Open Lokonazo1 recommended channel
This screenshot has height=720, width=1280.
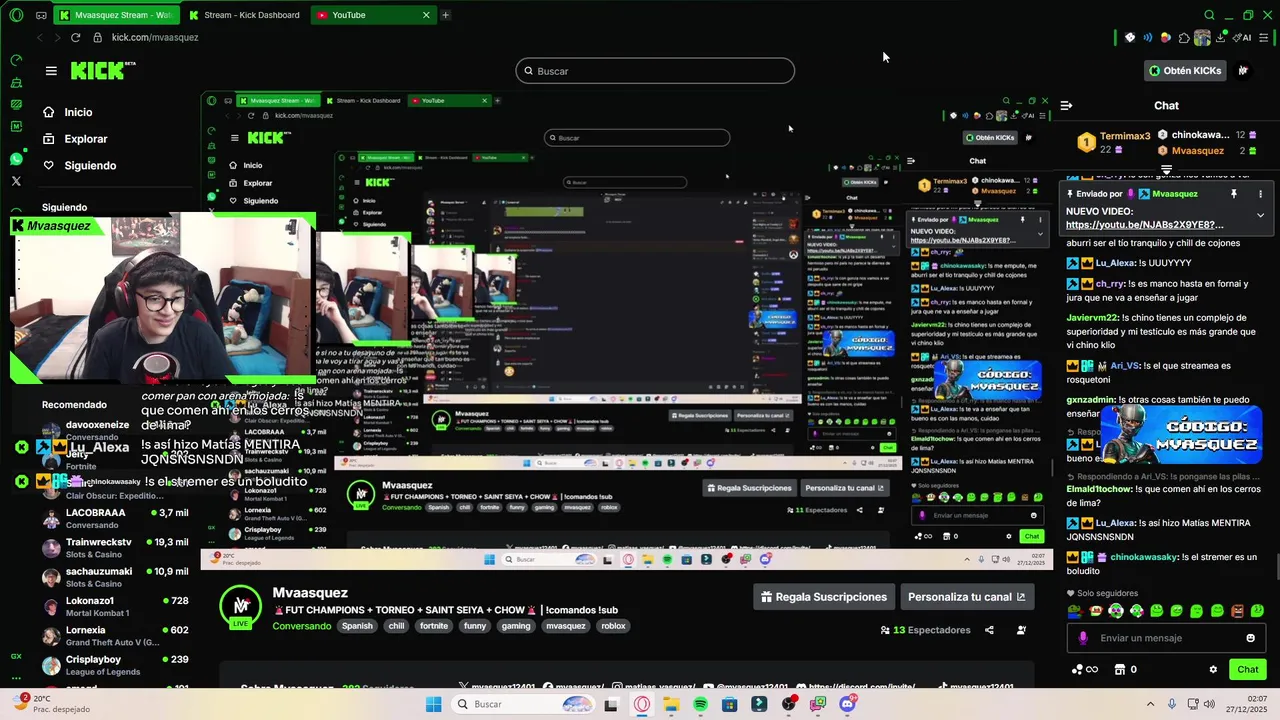click(x=115, y=606)
